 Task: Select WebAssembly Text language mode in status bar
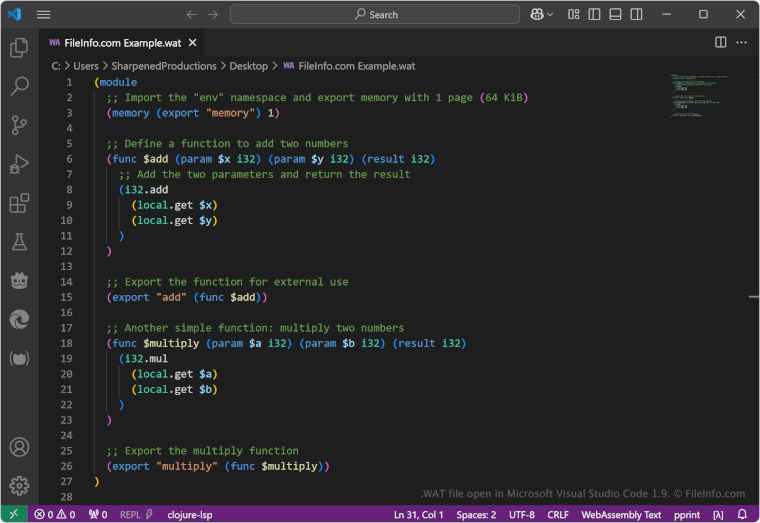click(x=621, y=515)
